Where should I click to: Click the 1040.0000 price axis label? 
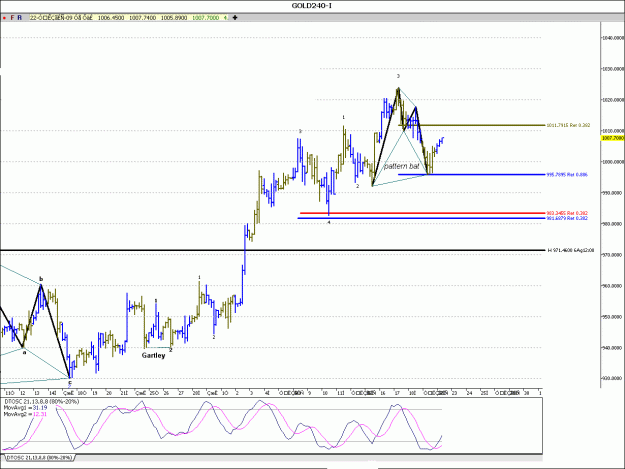(x=613, y=38)
